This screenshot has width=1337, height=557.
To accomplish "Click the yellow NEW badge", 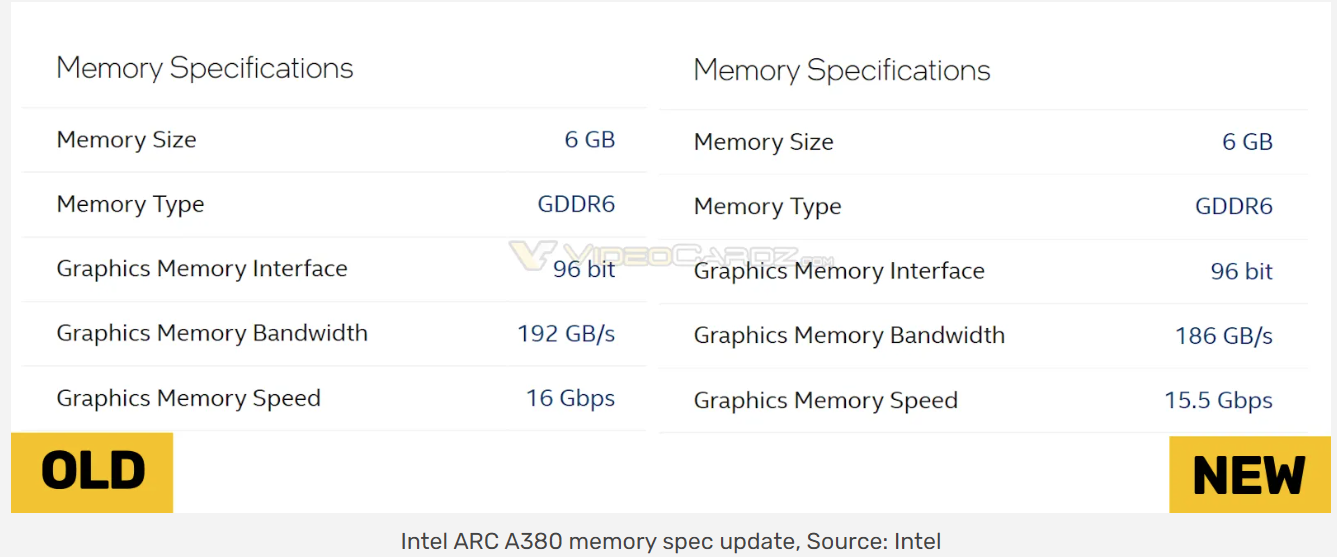I will [x=1249, y=475].
